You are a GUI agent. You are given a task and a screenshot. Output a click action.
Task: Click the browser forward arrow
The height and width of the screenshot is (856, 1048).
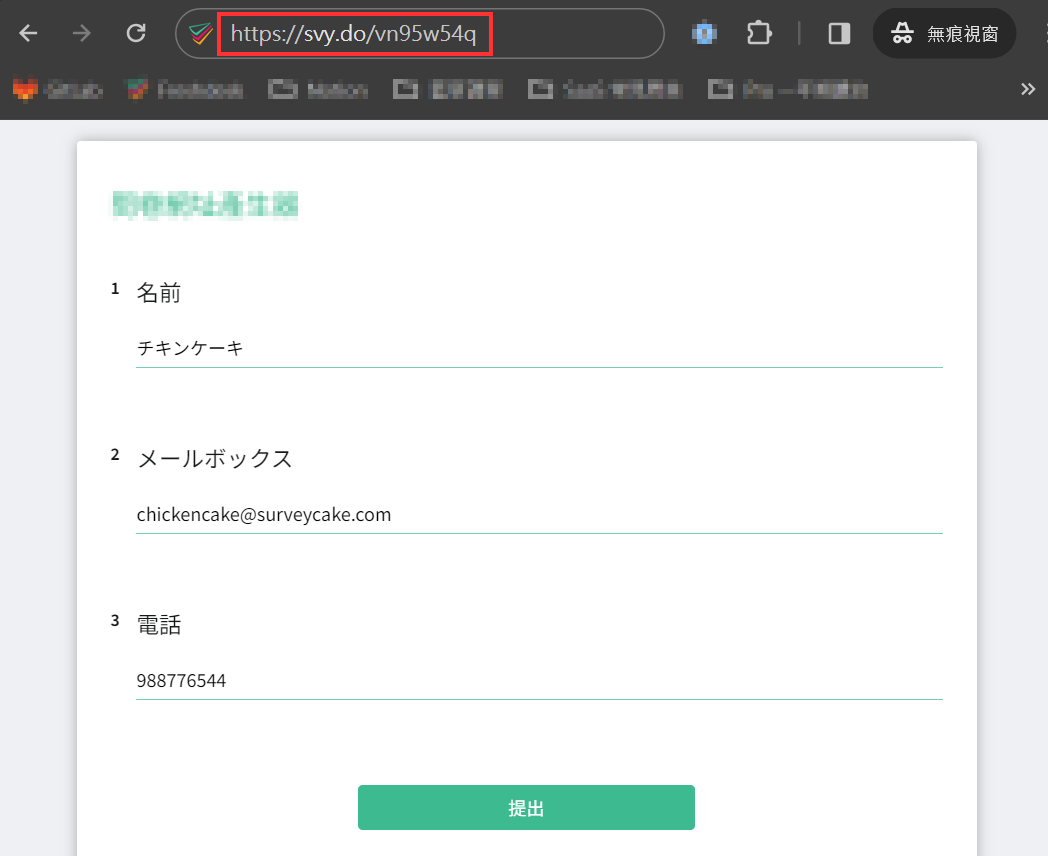[82, 33]
